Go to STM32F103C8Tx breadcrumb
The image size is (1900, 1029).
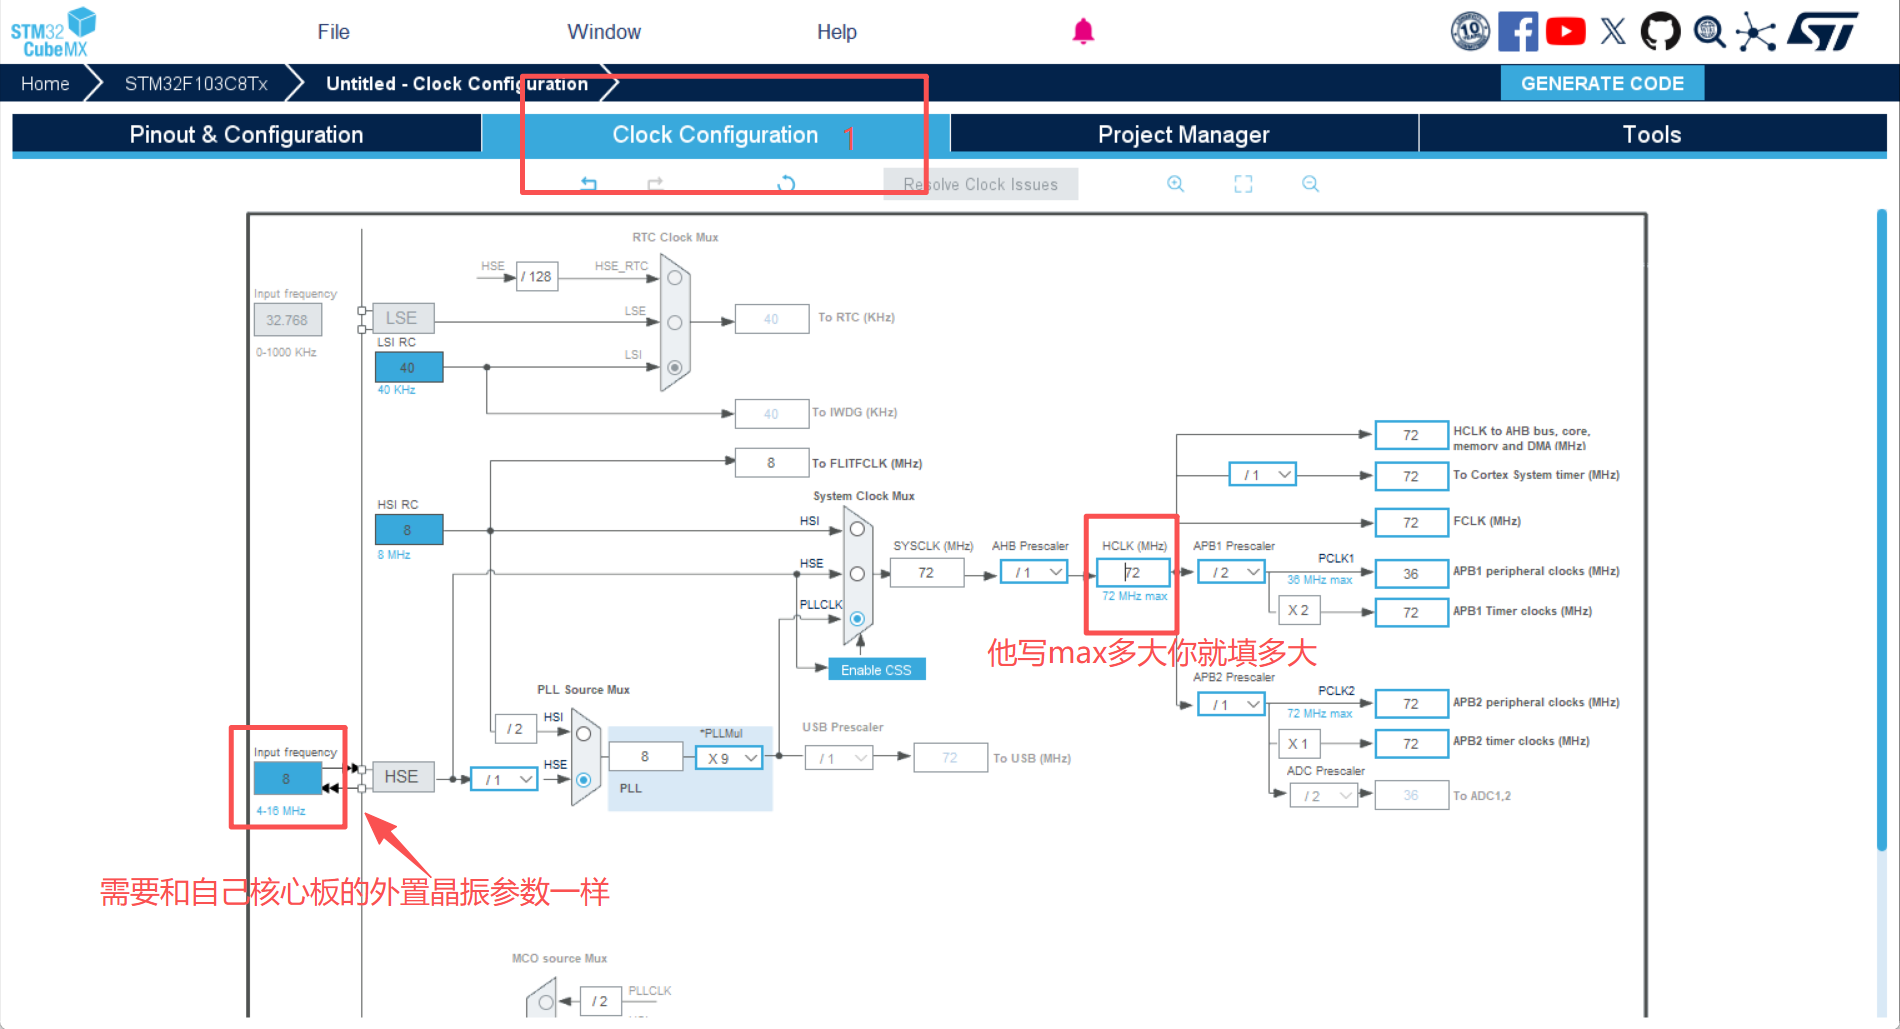pyautogui.click(x=196, y=84)
